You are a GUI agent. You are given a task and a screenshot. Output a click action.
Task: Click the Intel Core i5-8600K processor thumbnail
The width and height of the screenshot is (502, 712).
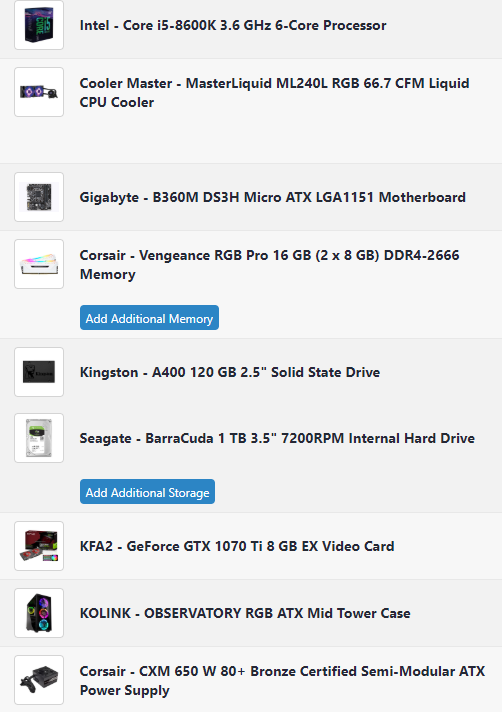point(39,25)
